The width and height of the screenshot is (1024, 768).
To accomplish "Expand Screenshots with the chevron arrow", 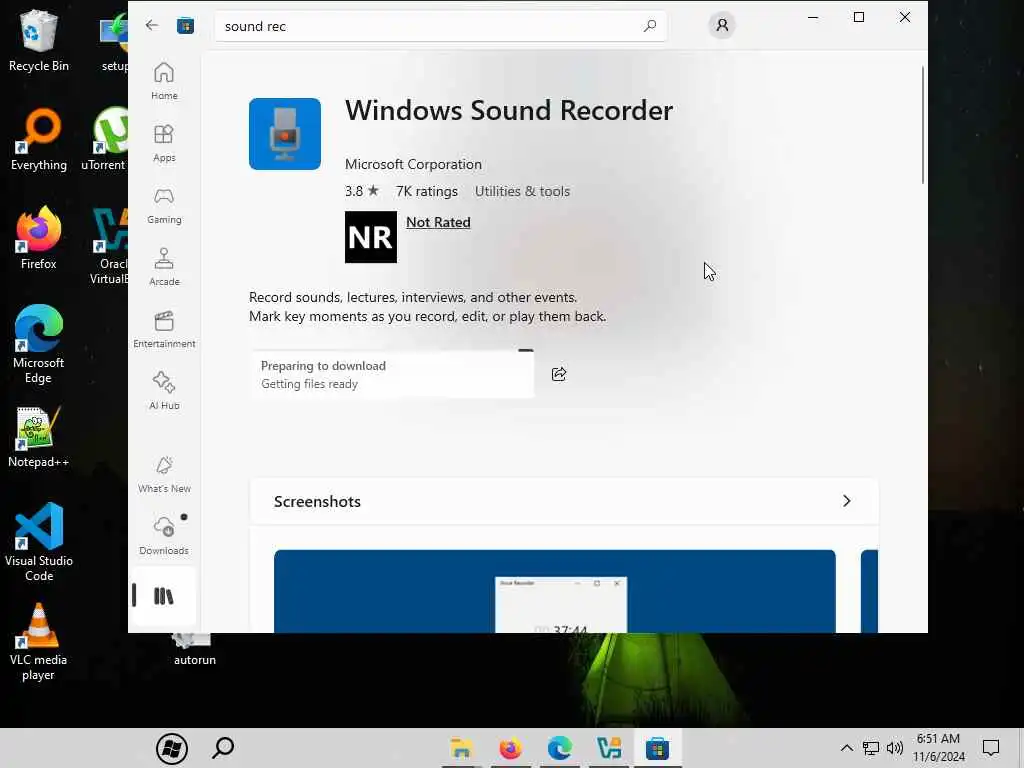I will point(846,501).
